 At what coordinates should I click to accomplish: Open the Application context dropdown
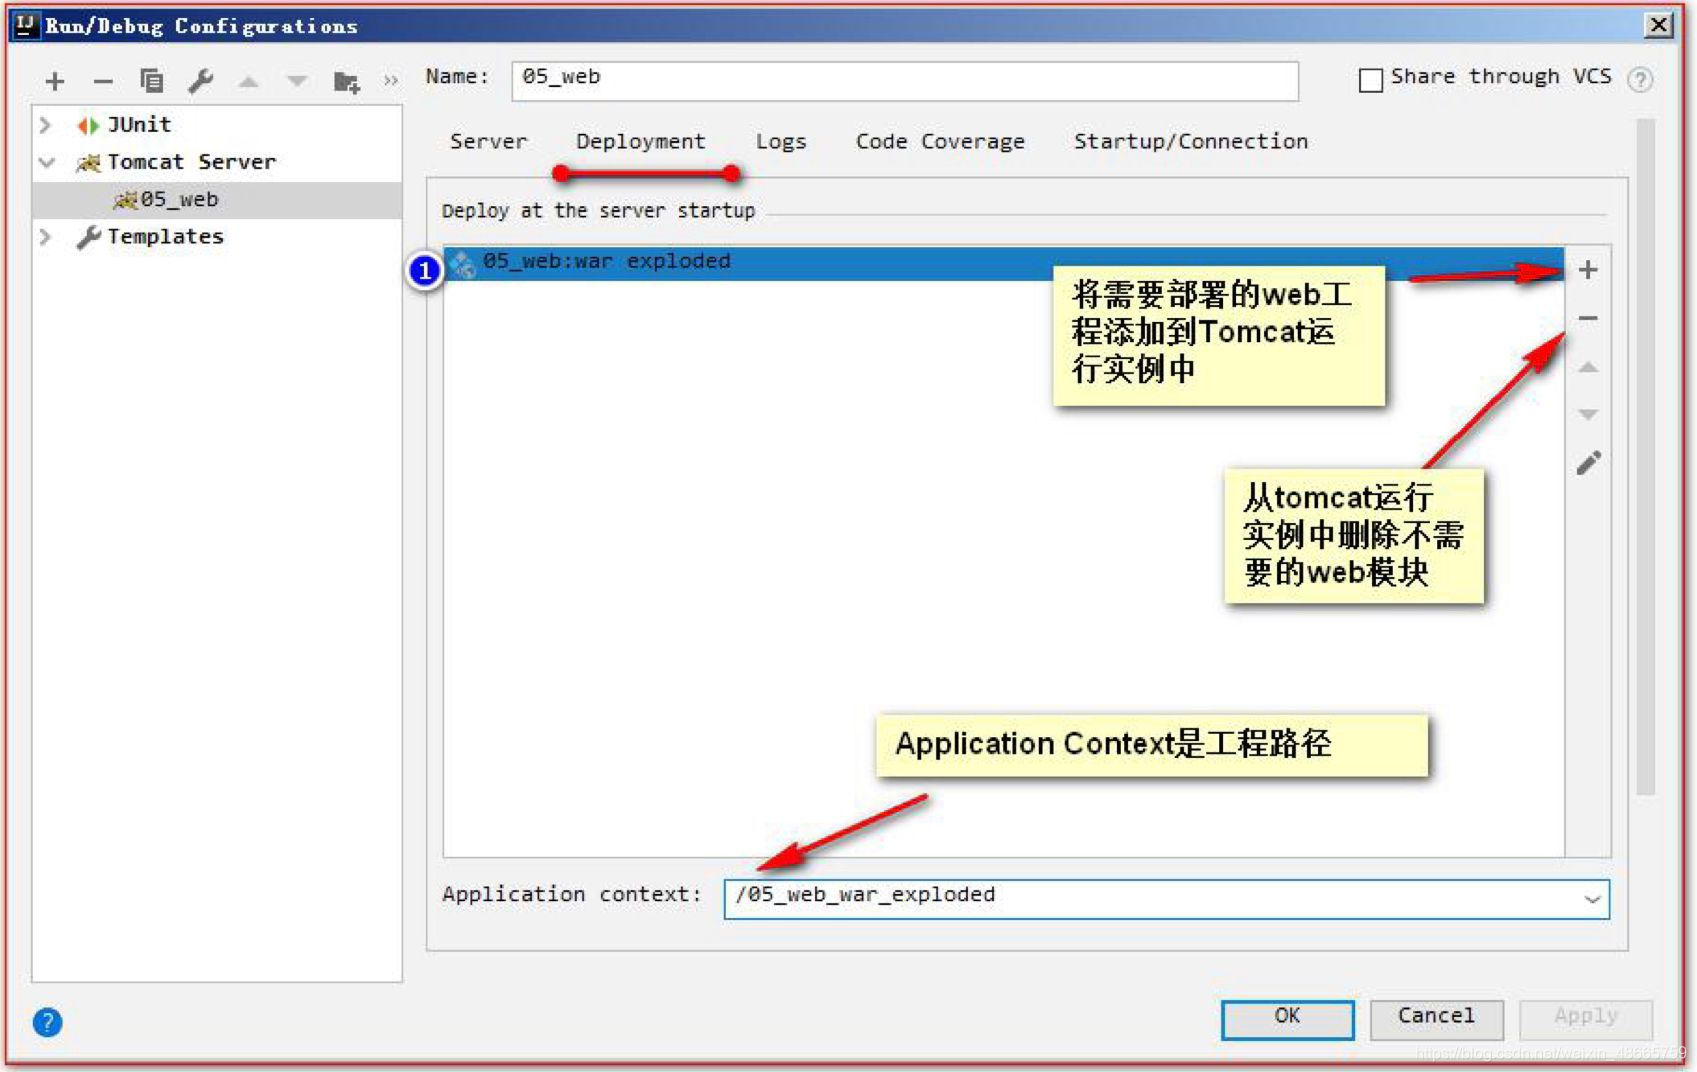pyautogui.click(x=1592, y=899)
